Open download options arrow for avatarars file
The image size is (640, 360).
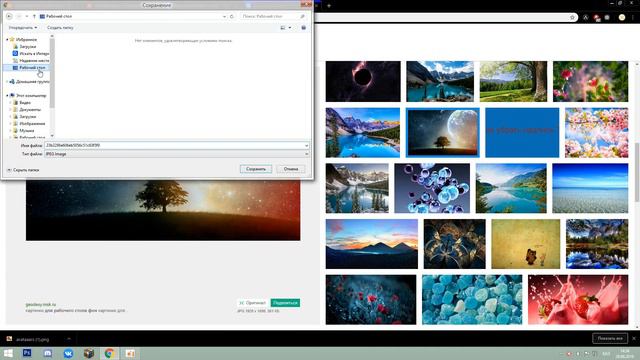[x=69, y=339]
